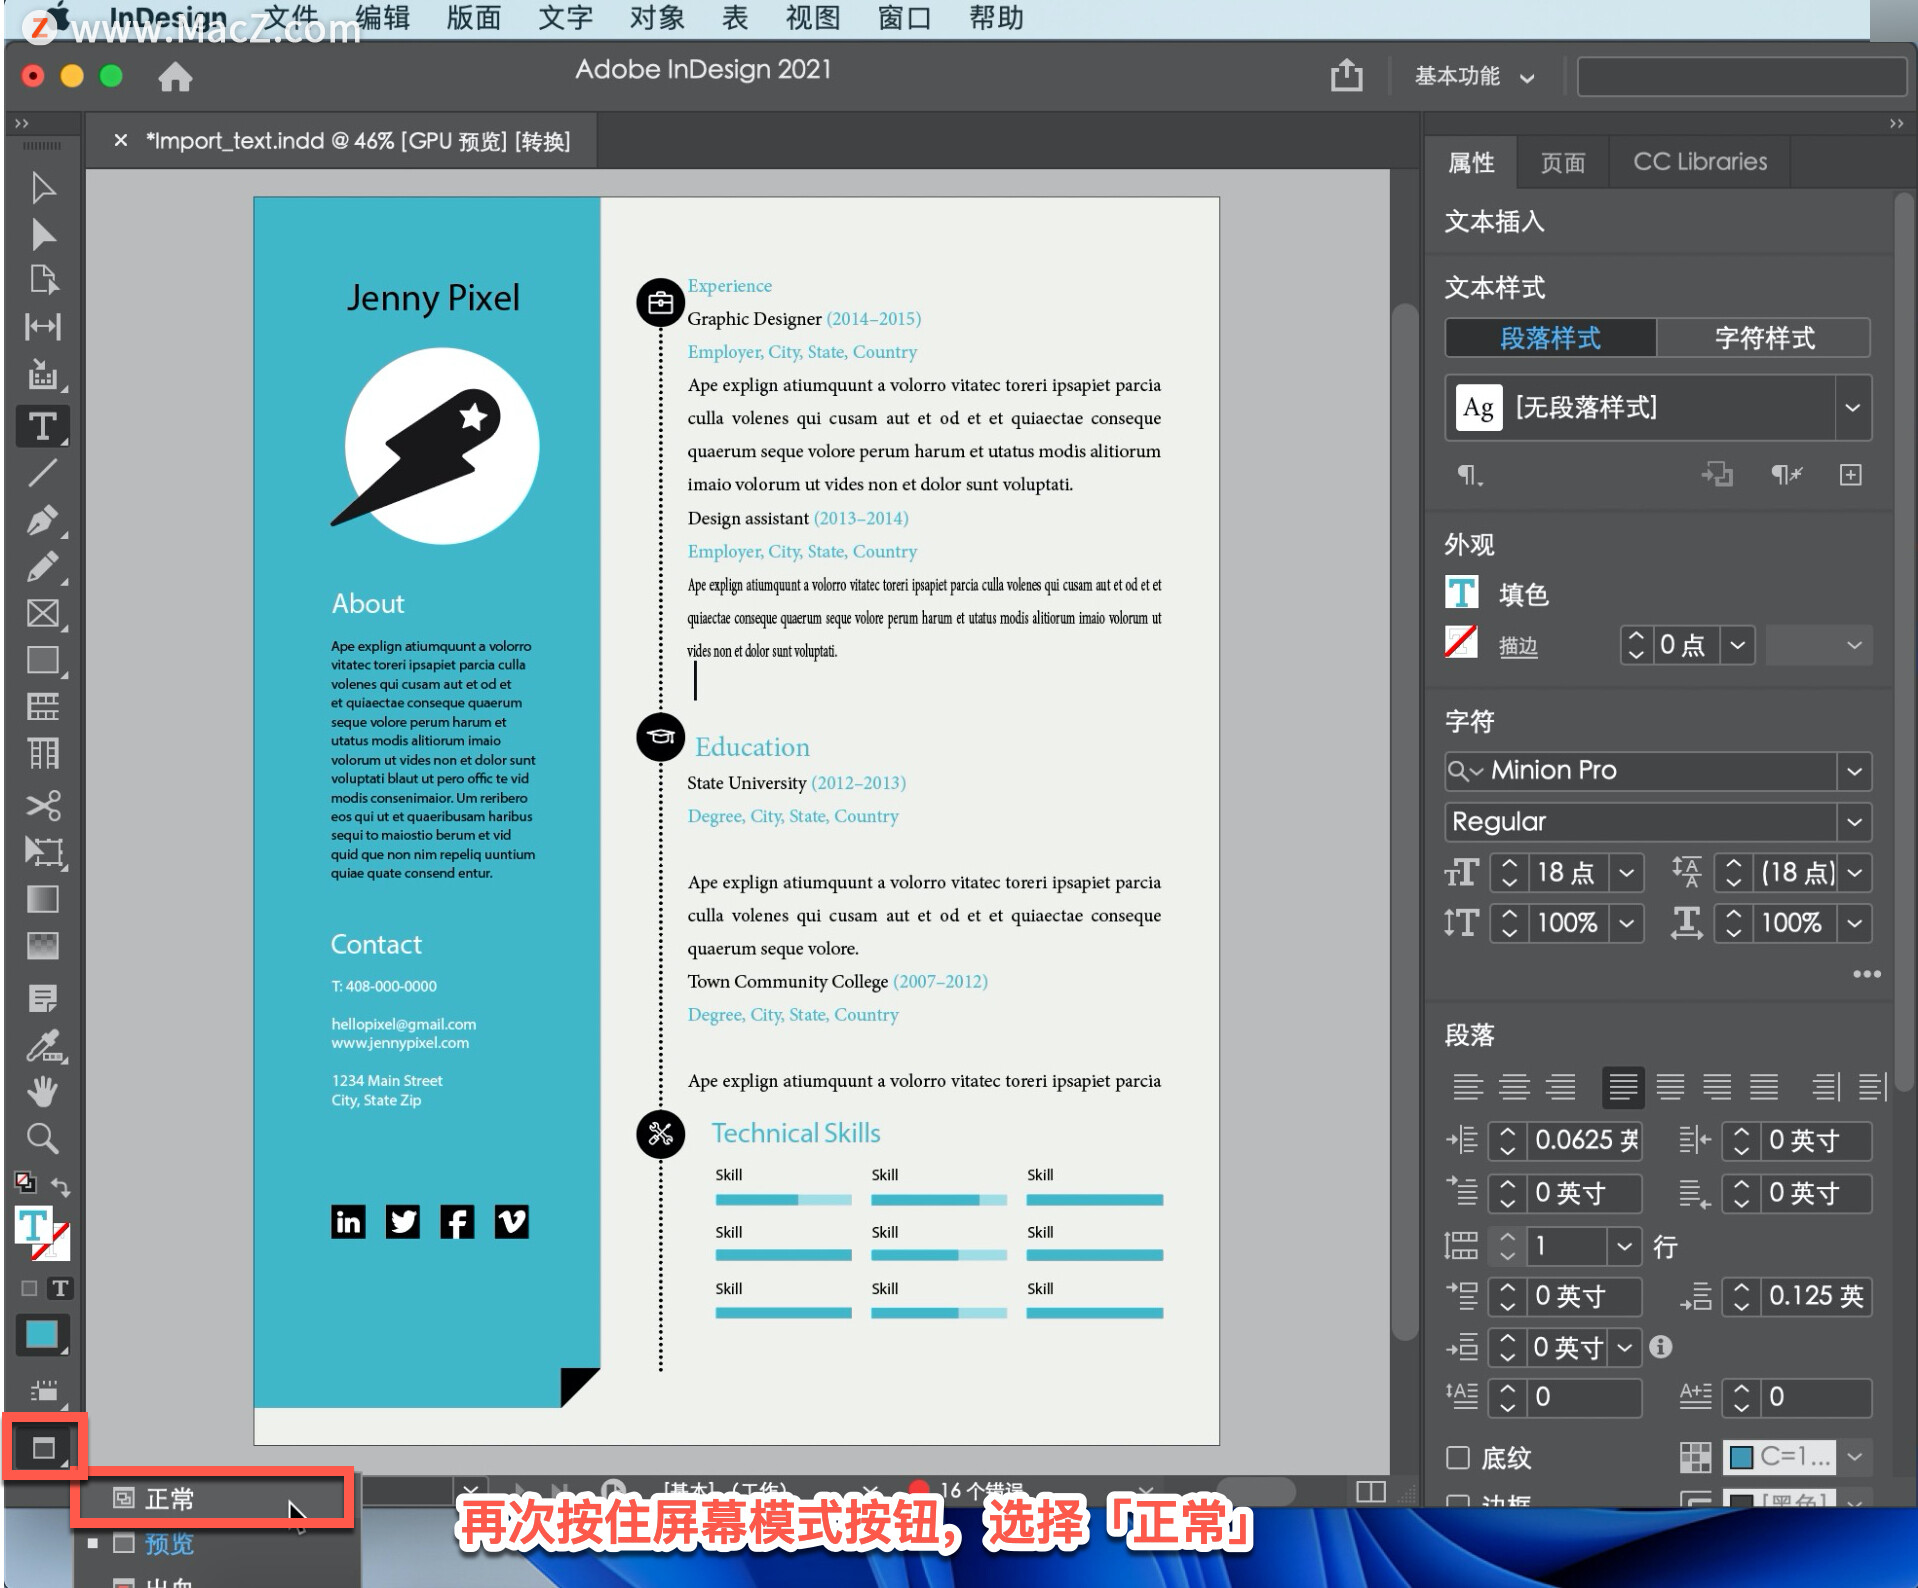Screen dimensions: 1918x1588
Task: Open the drop cap lines dropdown
Action: tap(1624, 1246)
